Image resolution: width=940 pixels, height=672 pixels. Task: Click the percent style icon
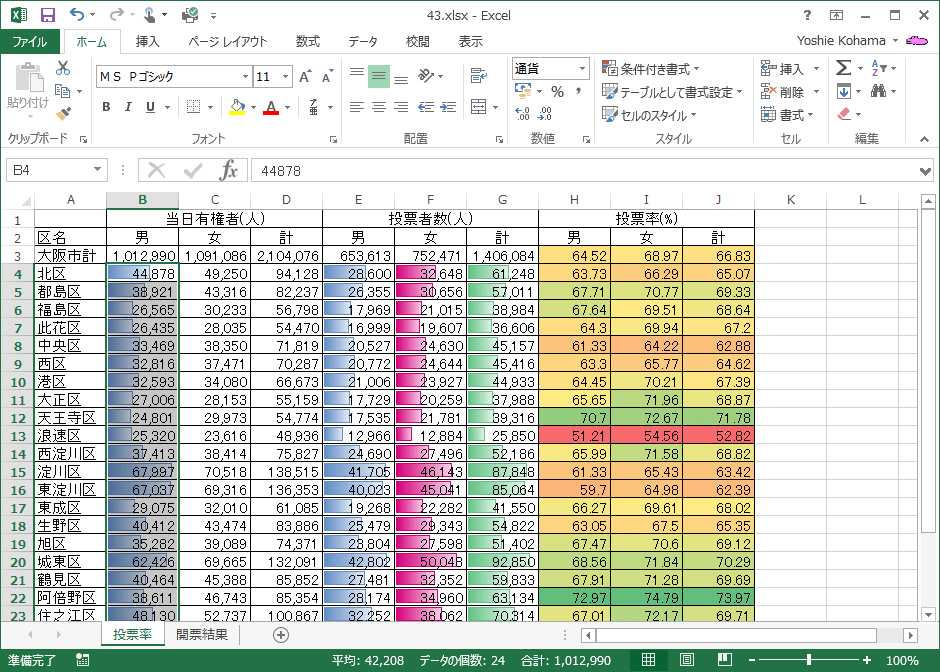point(558,92)
